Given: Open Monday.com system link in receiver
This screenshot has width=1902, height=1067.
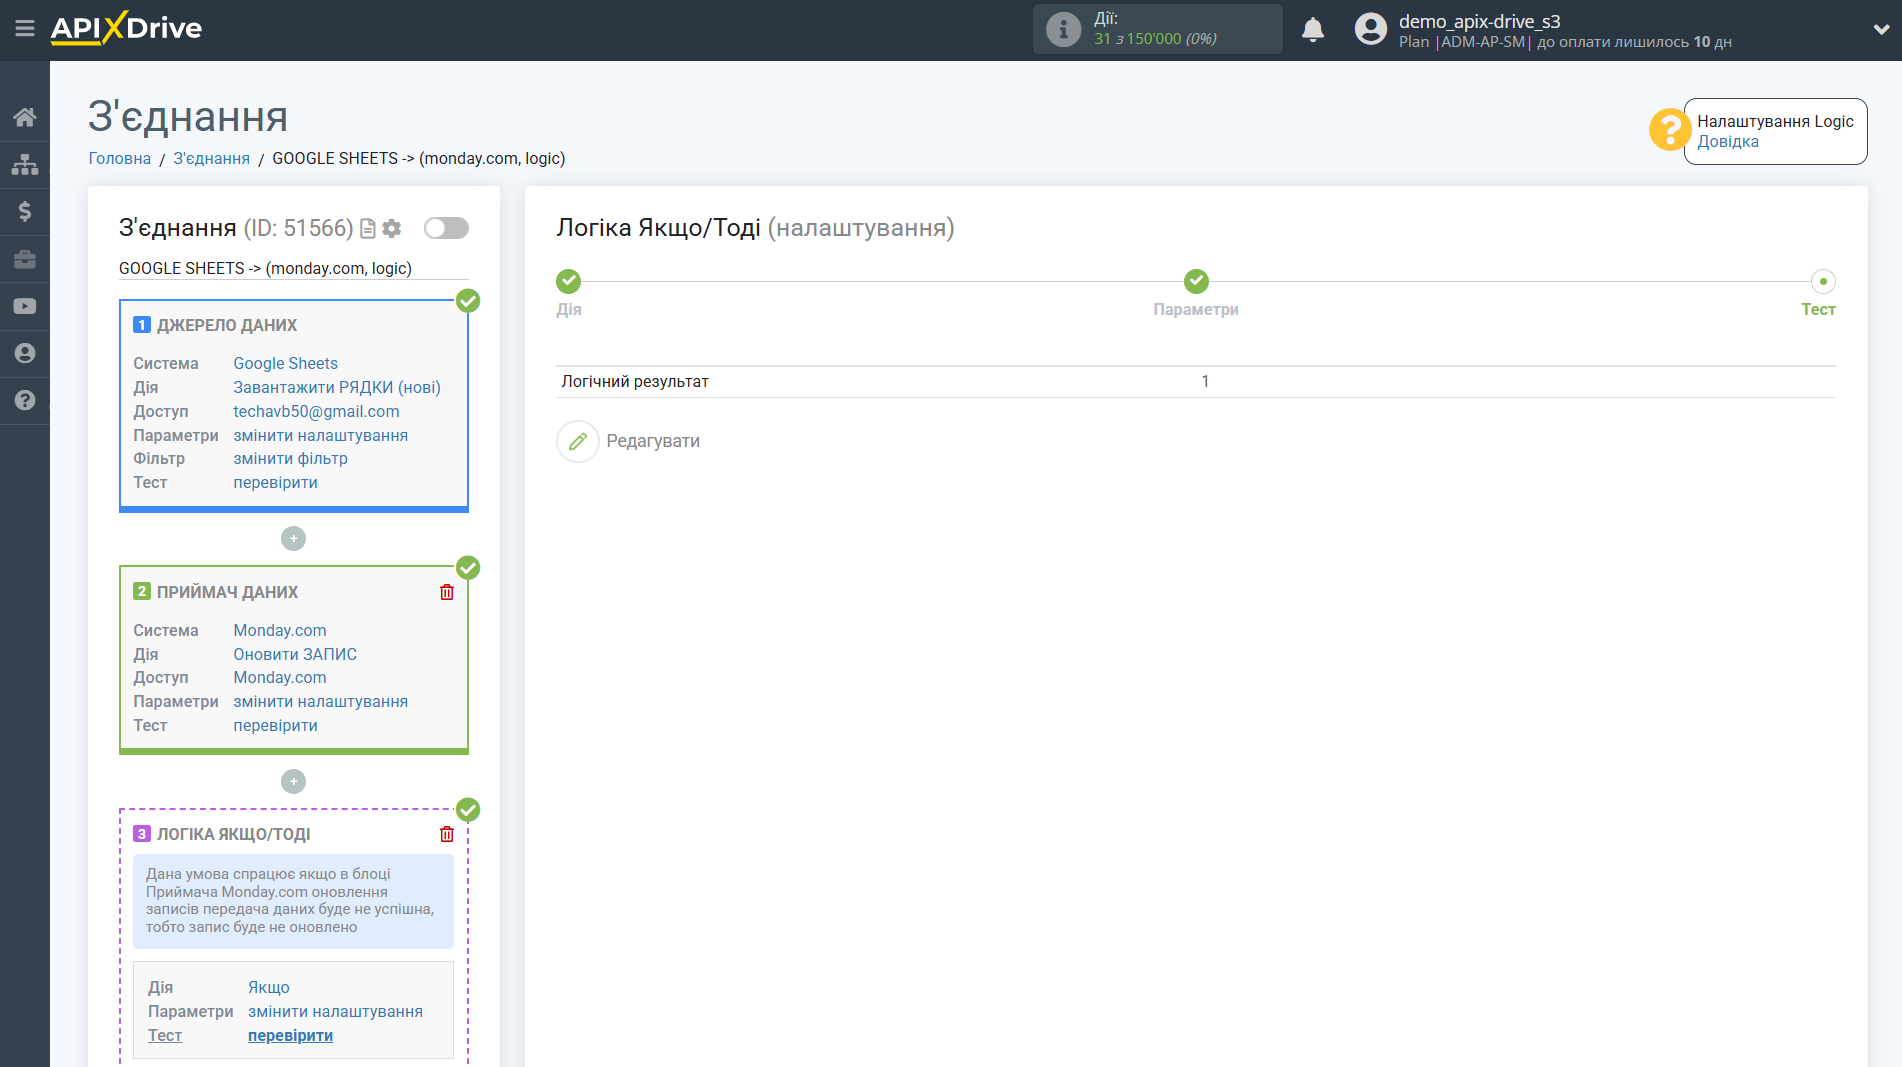Looking at the screenshot, I should pyautogui.click(x=280, y=630).
